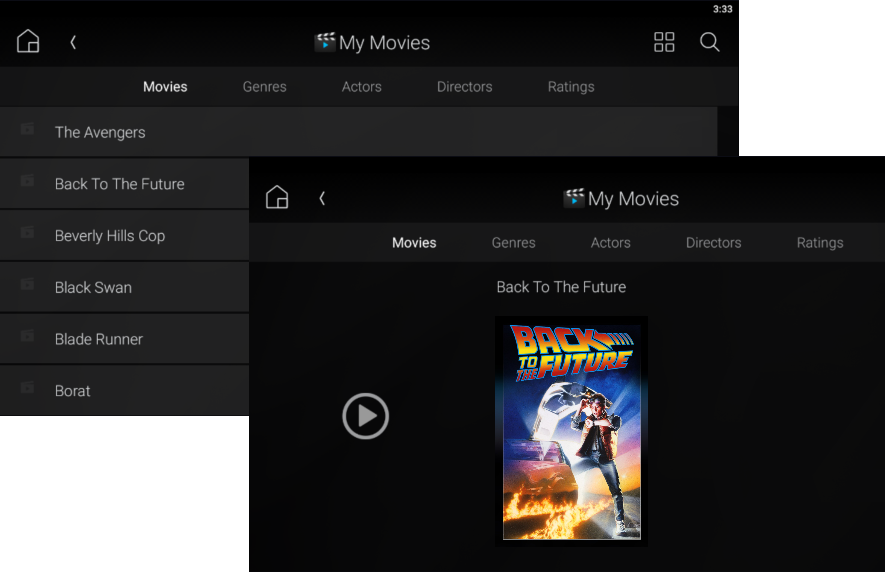Open Genres tab in list window
Viewport: 885px width, 572px height.
click(x=265, y=87)
